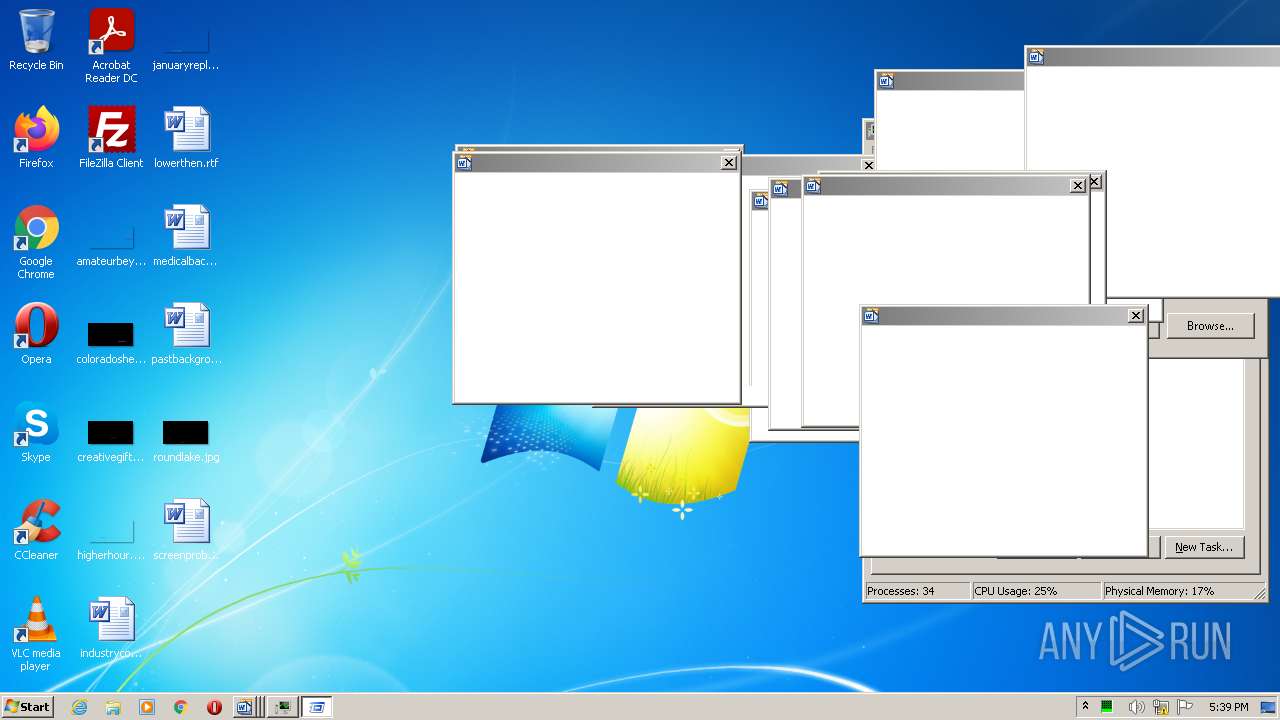Switch to Task Manager taskbar button
Screen dimensions: 1280x720
click(284, 707)
